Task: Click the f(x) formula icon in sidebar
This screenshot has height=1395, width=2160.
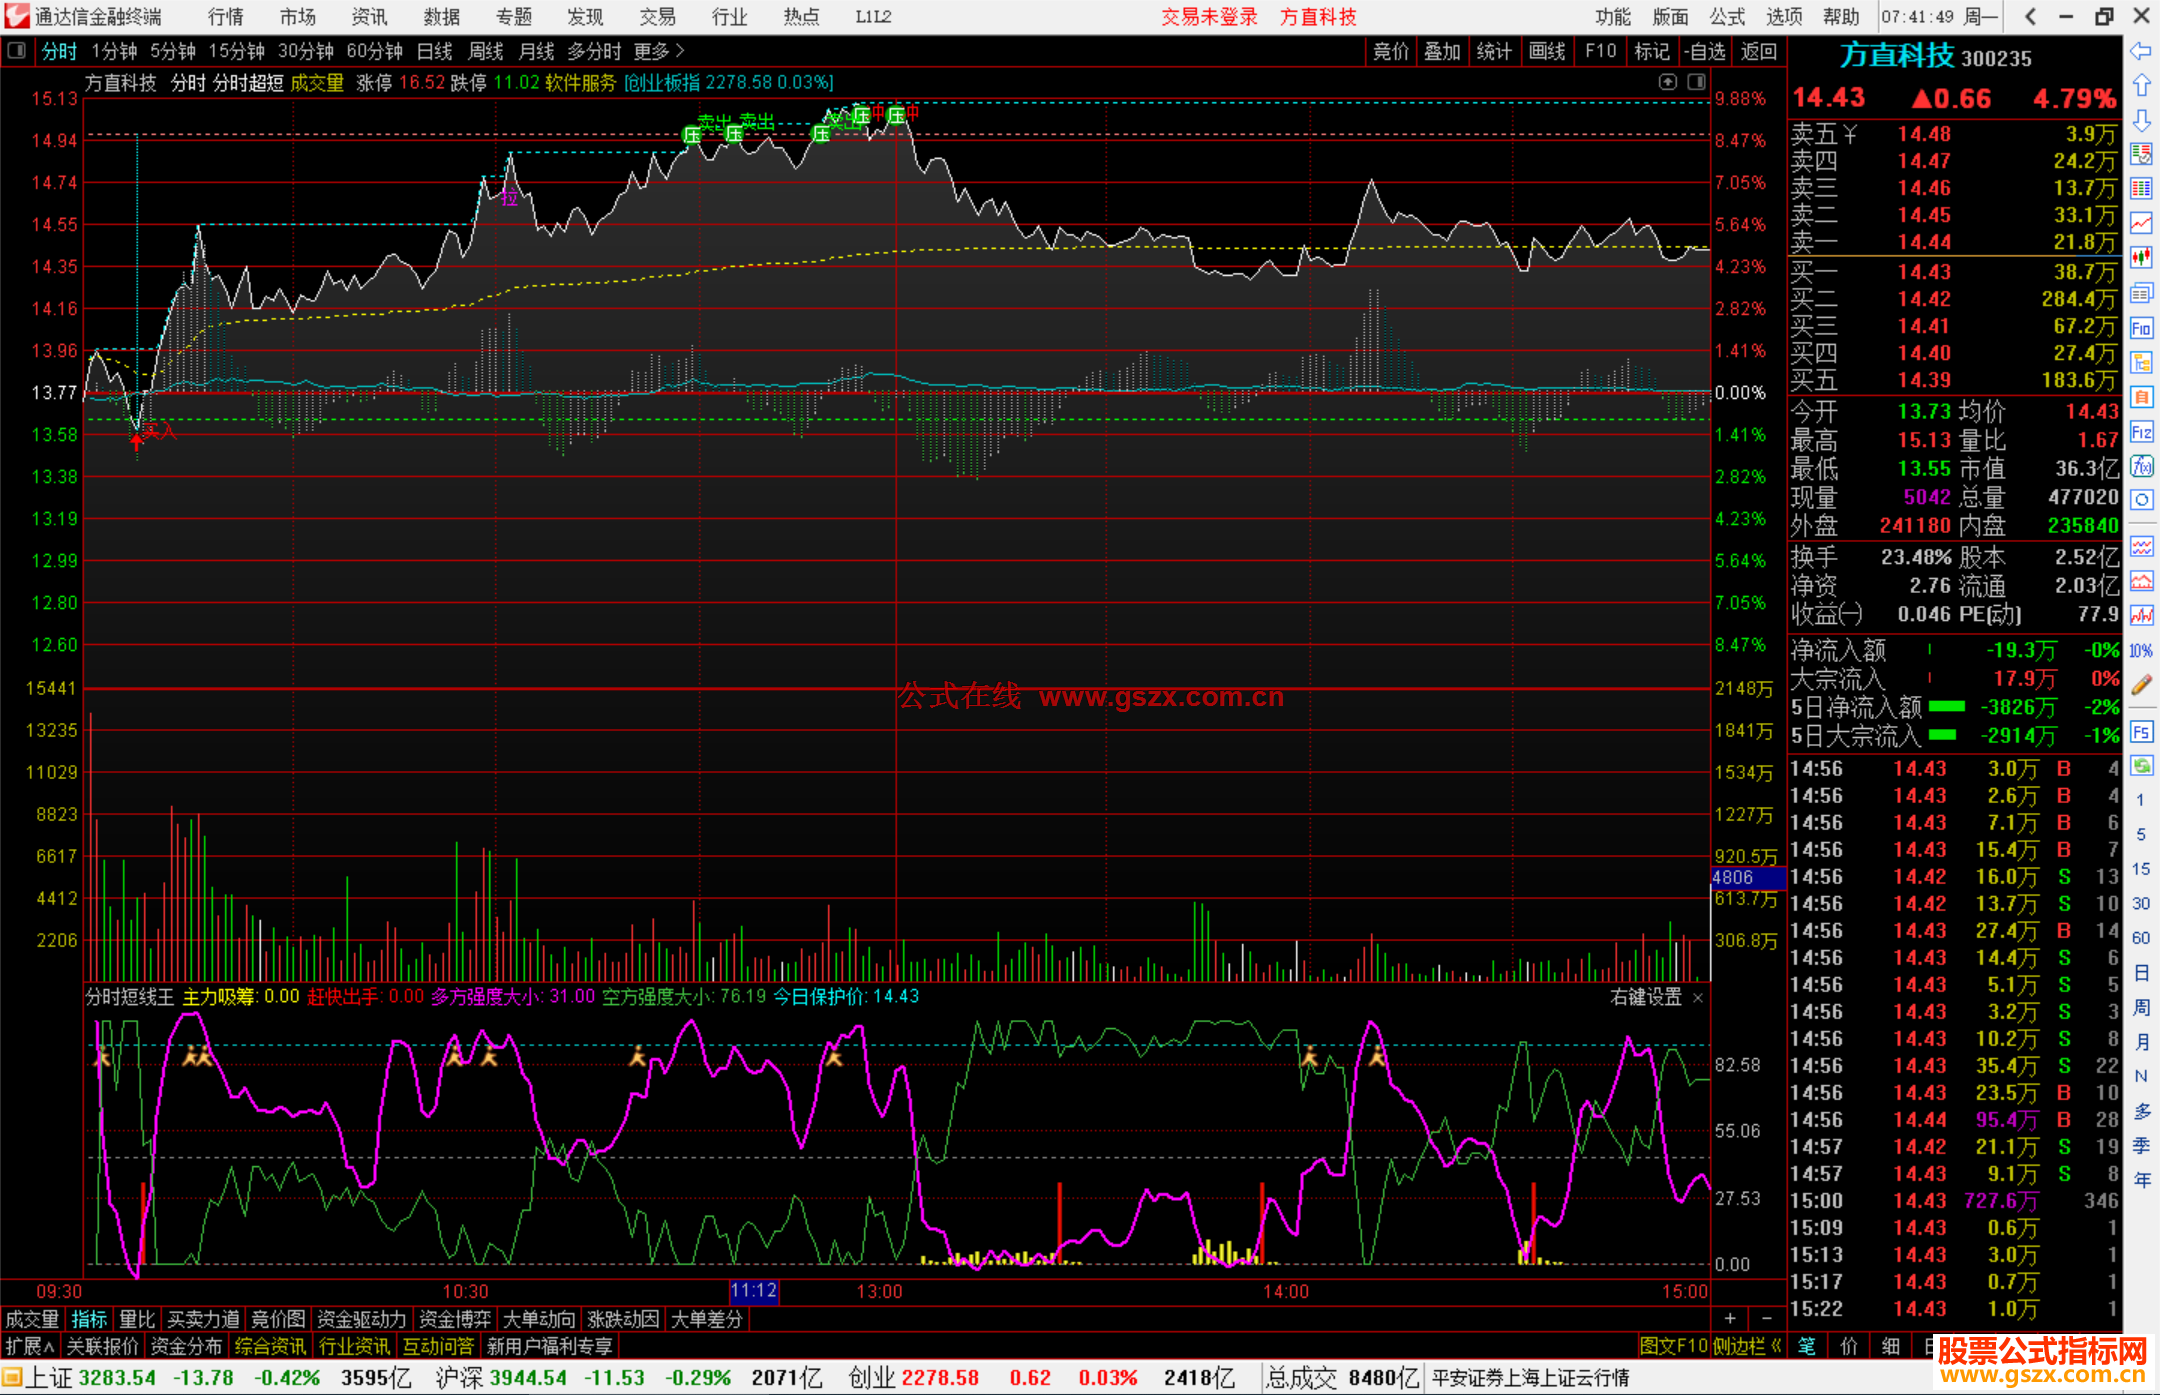Action: 2141,466
